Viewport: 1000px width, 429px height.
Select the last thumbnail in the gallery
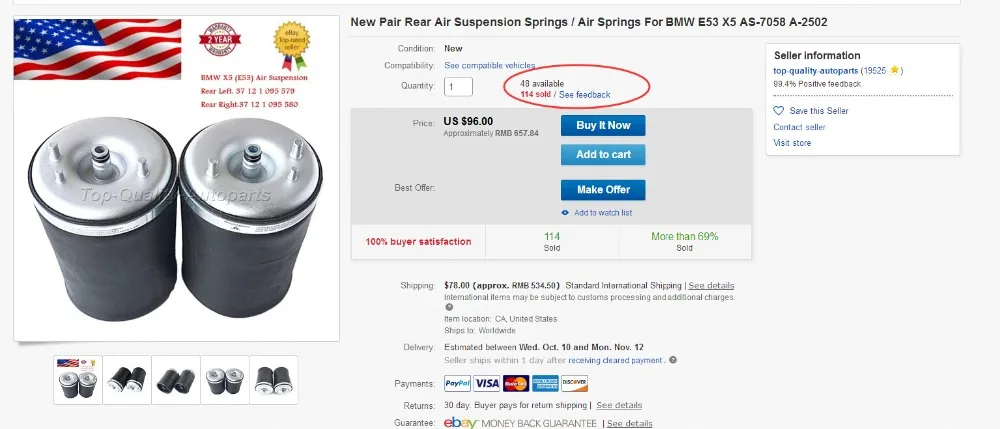coord(274,380)
